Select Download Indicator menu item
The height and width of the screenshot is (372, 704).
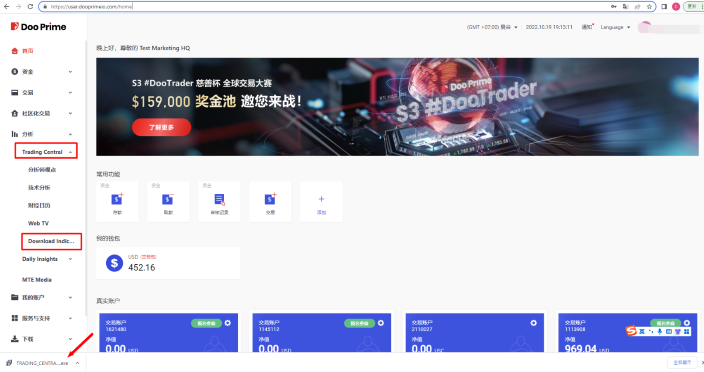(51, 241)
